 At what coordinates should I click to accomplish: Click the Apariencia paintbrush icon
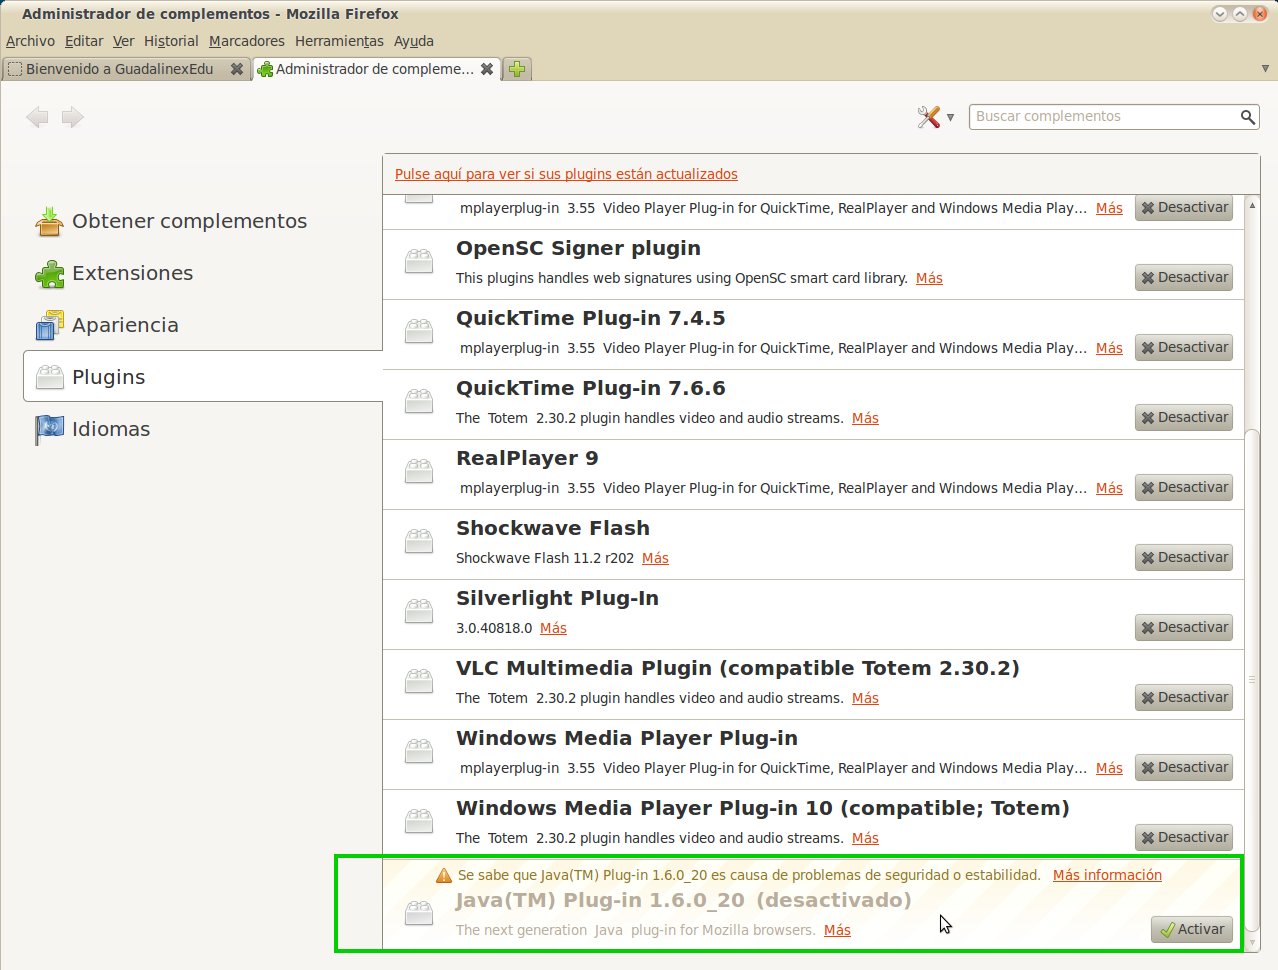click(49, 325)
